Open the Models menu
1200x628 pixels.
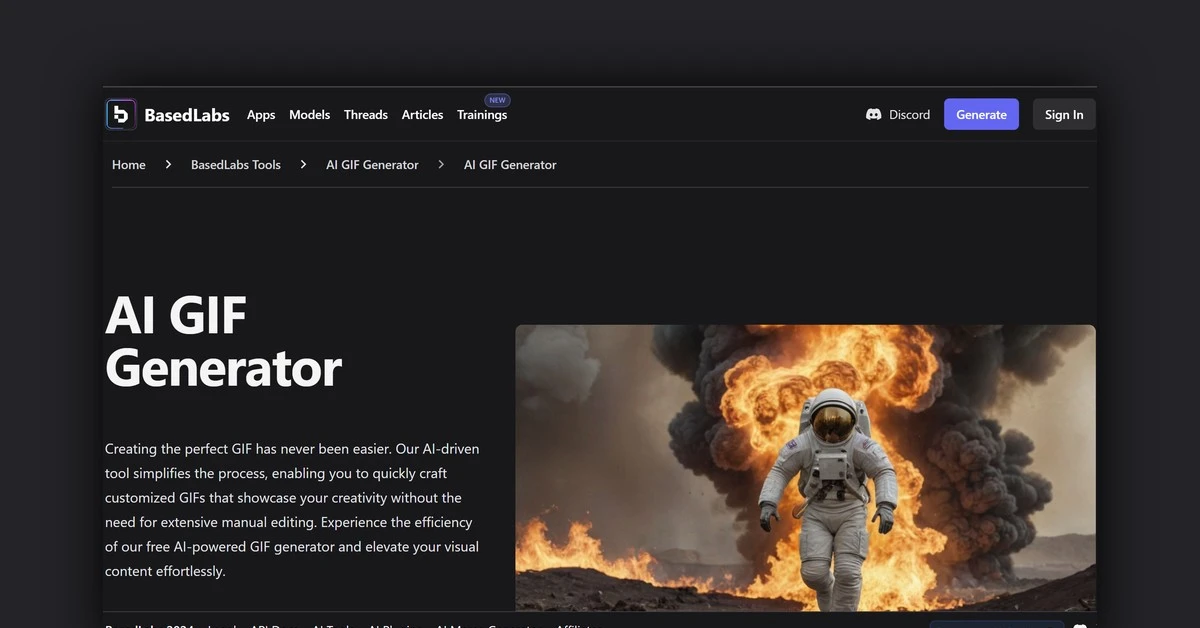click(309, 114)
